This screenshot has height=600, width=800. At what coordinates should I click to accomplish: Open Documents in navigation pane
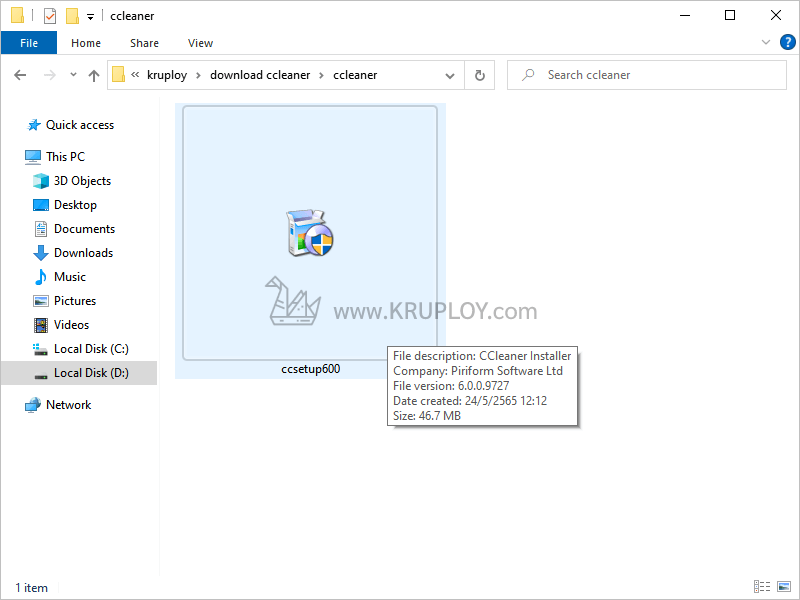tap(84, 229)
